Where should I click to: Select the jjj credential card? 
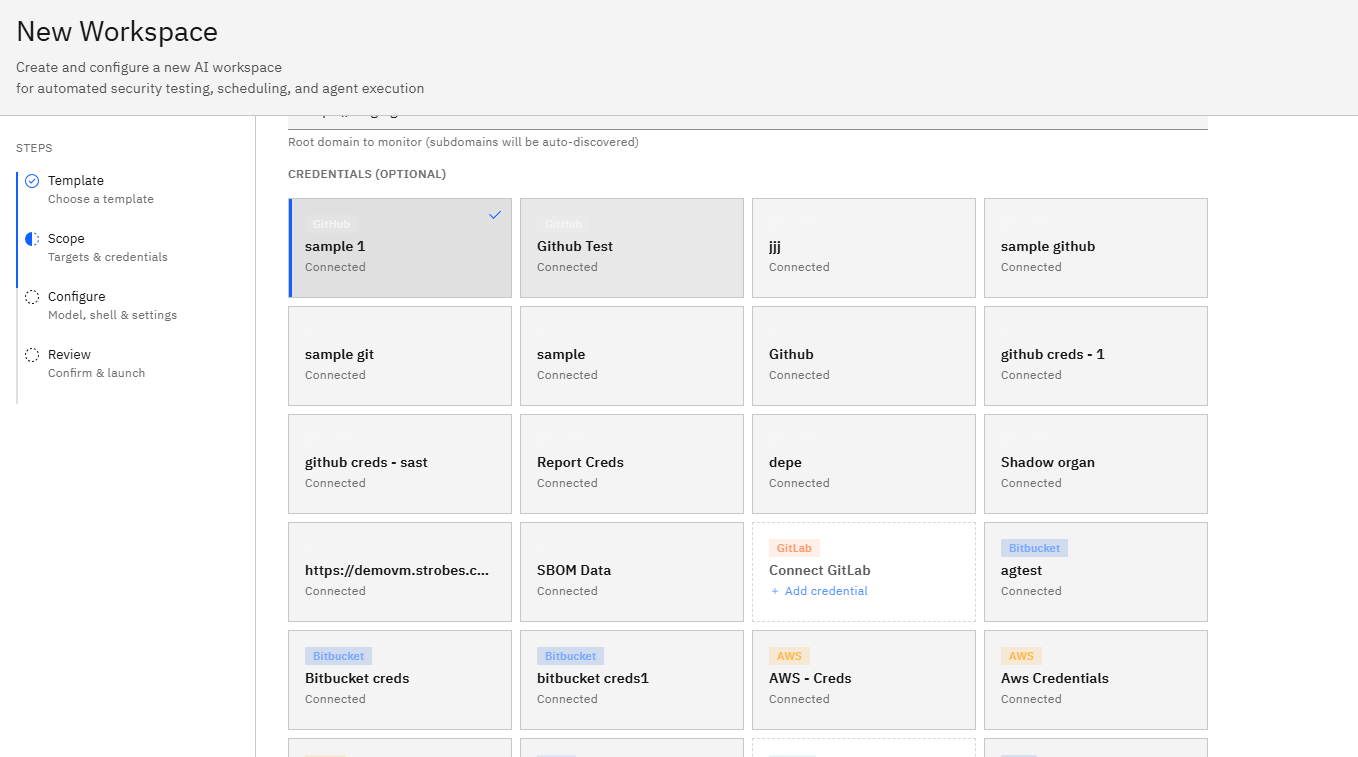coord(864,248)
